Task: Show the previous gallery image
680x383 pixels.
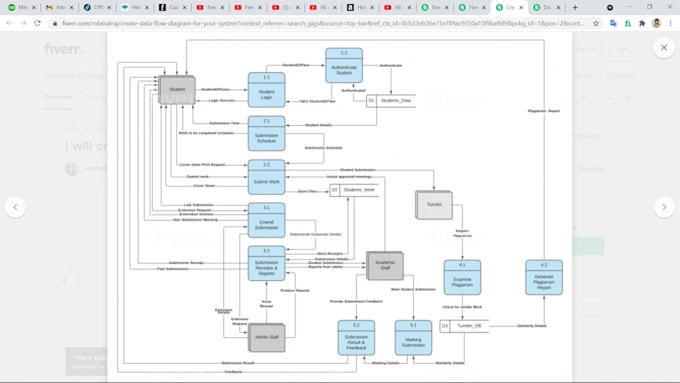Action: point(16,207)
